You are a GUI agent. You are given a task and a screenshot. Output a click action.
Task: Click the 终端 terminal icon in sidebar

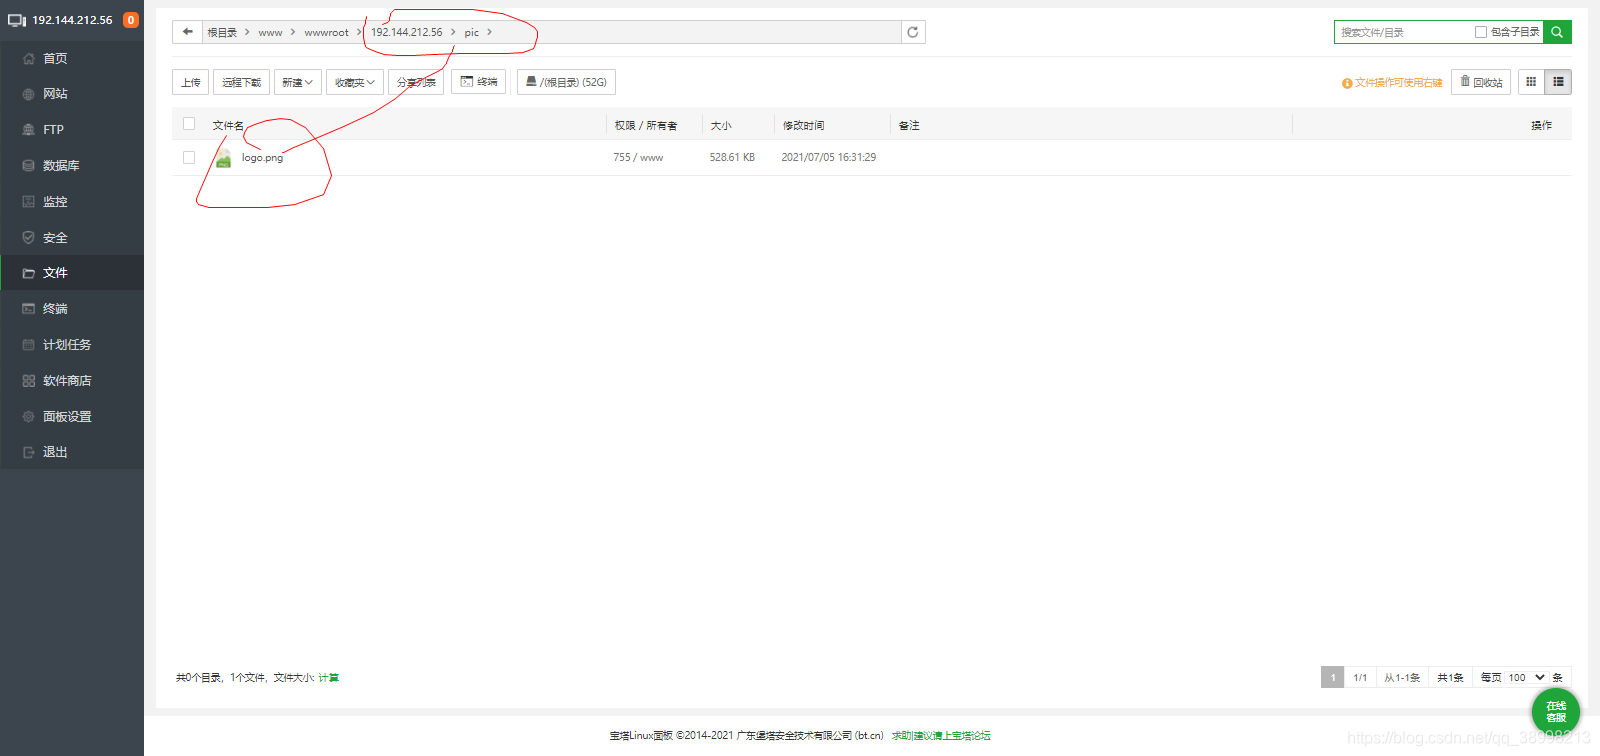coord(28,309)
